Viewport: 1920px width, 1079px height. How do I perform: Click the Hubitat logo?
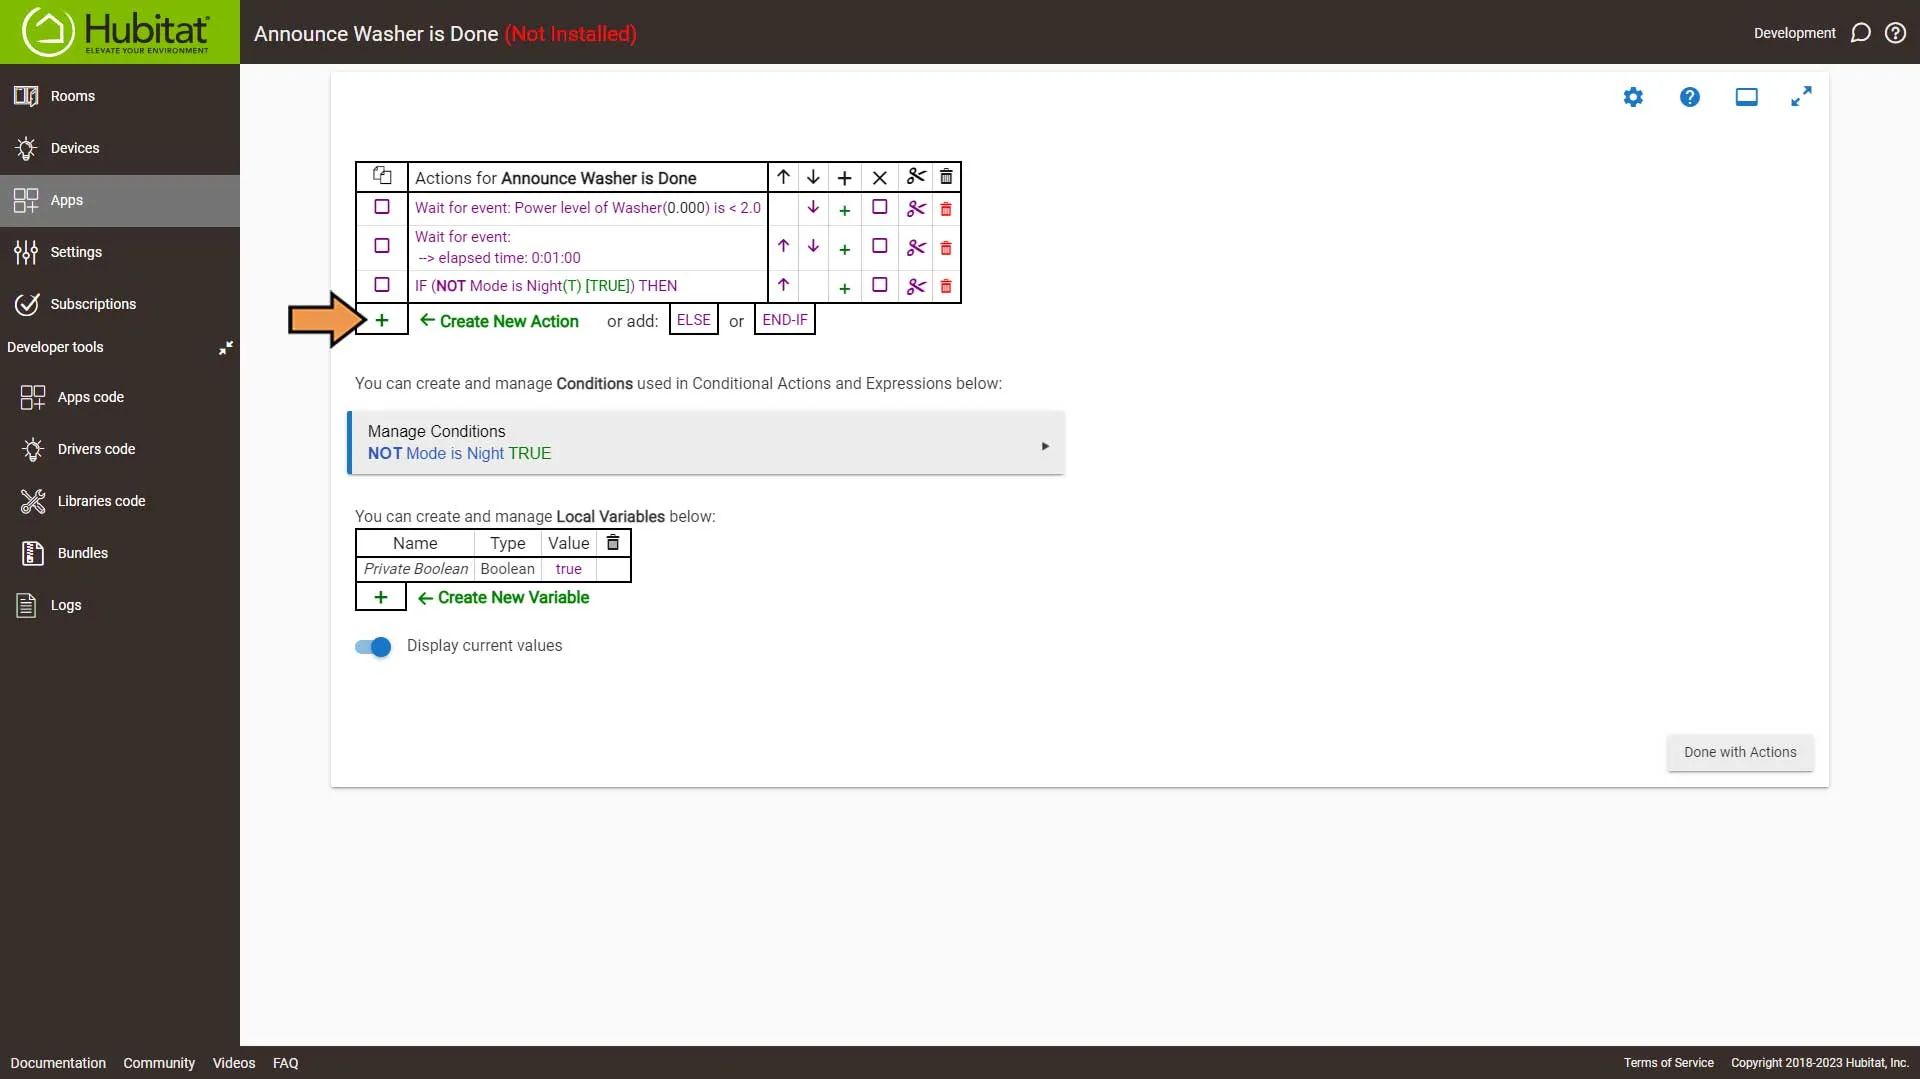(x=118, y=32)
